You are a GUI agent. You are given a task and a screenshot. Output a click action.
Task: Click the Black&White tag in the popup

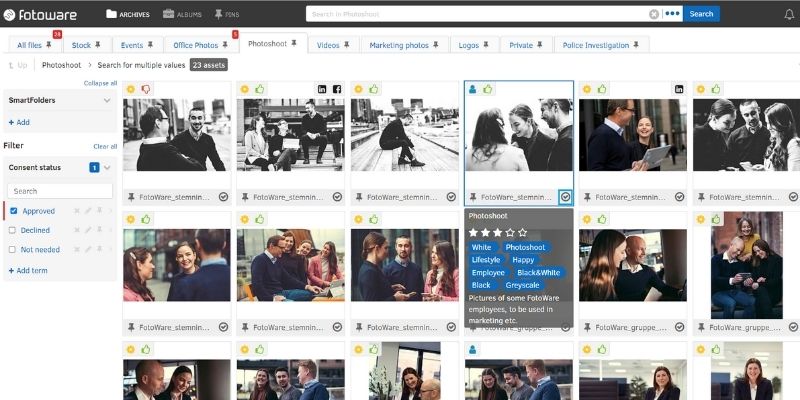tap(538, 272)
